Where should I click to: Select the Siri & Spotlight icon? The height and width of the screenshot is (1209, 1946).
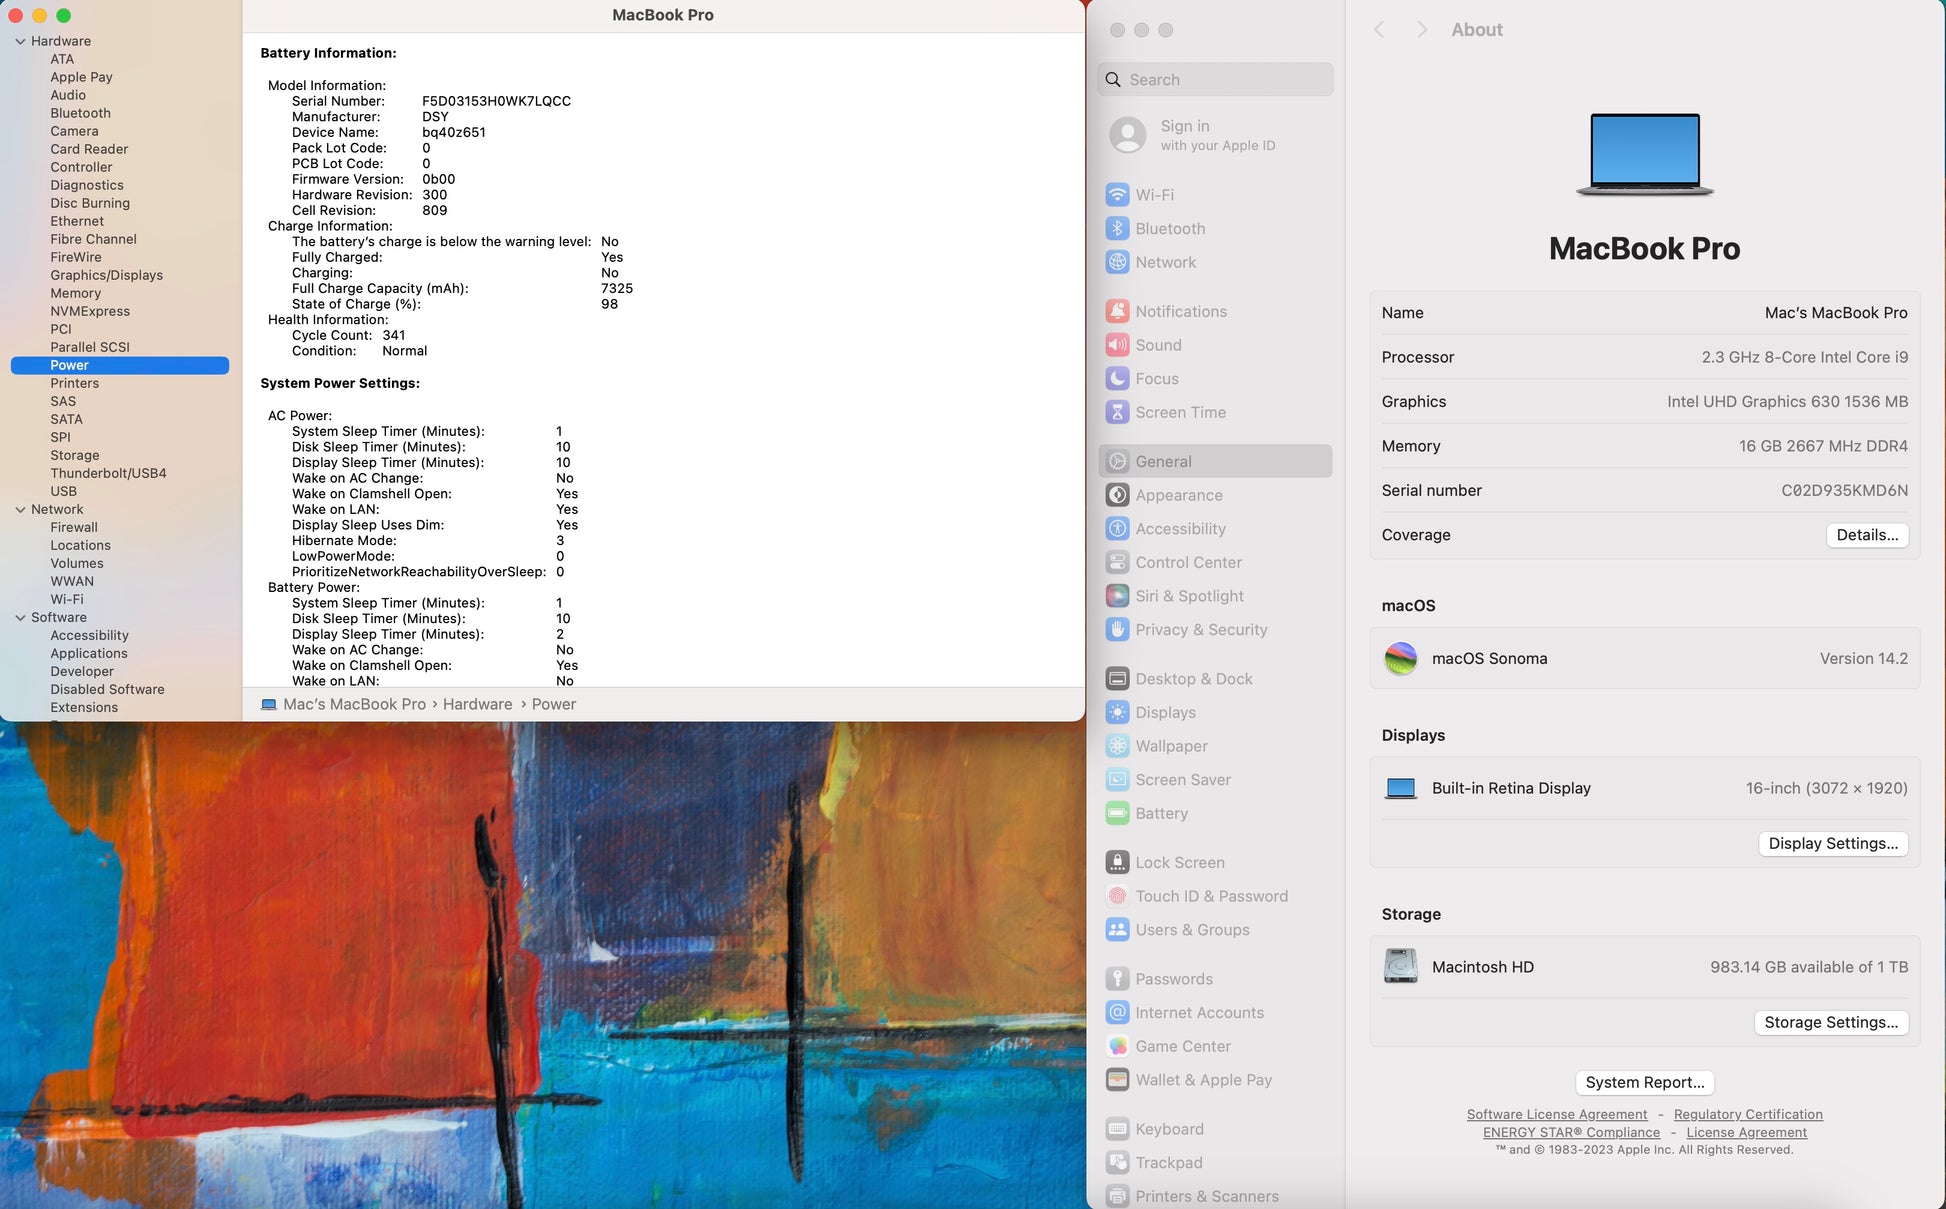[1117, 596]
